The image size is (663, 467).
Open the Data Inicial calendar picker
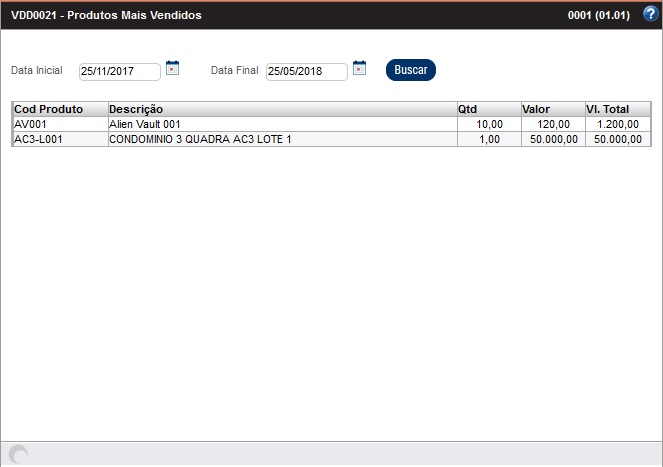172,68
